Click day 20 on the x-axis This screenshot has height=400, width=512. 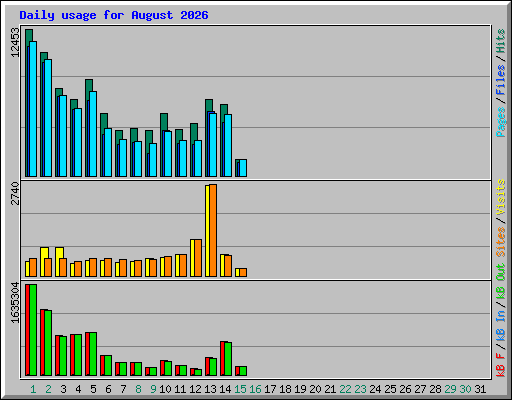point(315,389)
